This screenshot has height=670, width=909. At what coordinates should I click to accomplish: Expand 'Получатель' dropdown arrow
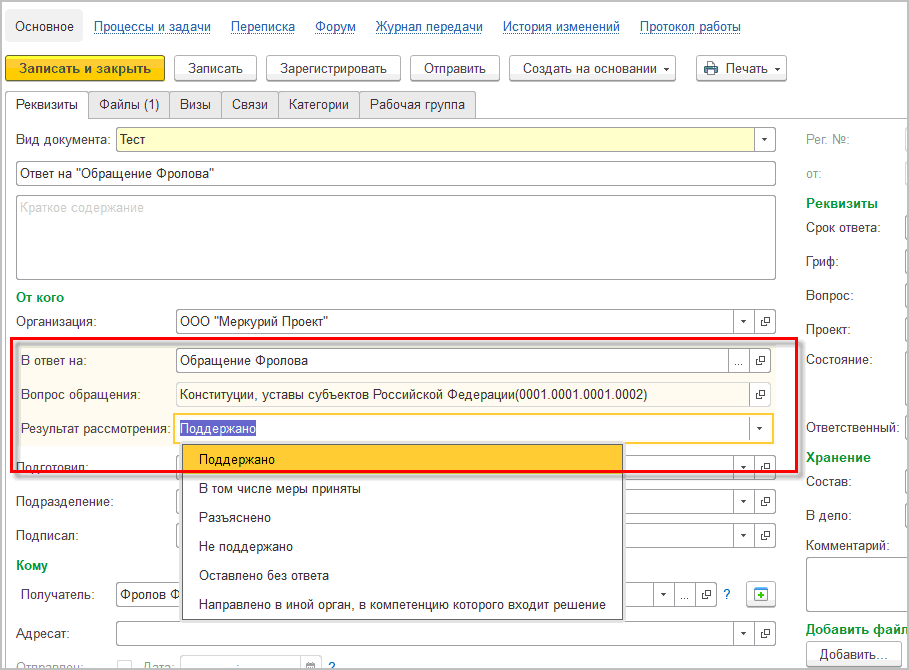coord(664,595)
